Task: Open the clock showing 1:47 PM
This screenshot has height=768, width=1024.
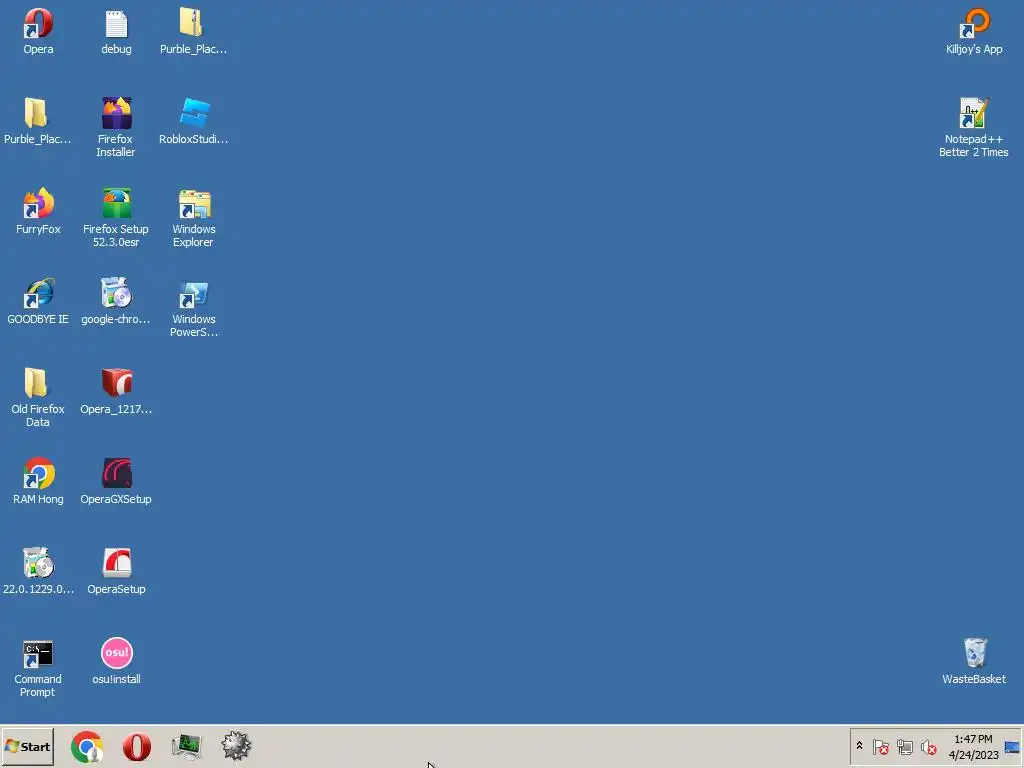Action: (973, 747)
